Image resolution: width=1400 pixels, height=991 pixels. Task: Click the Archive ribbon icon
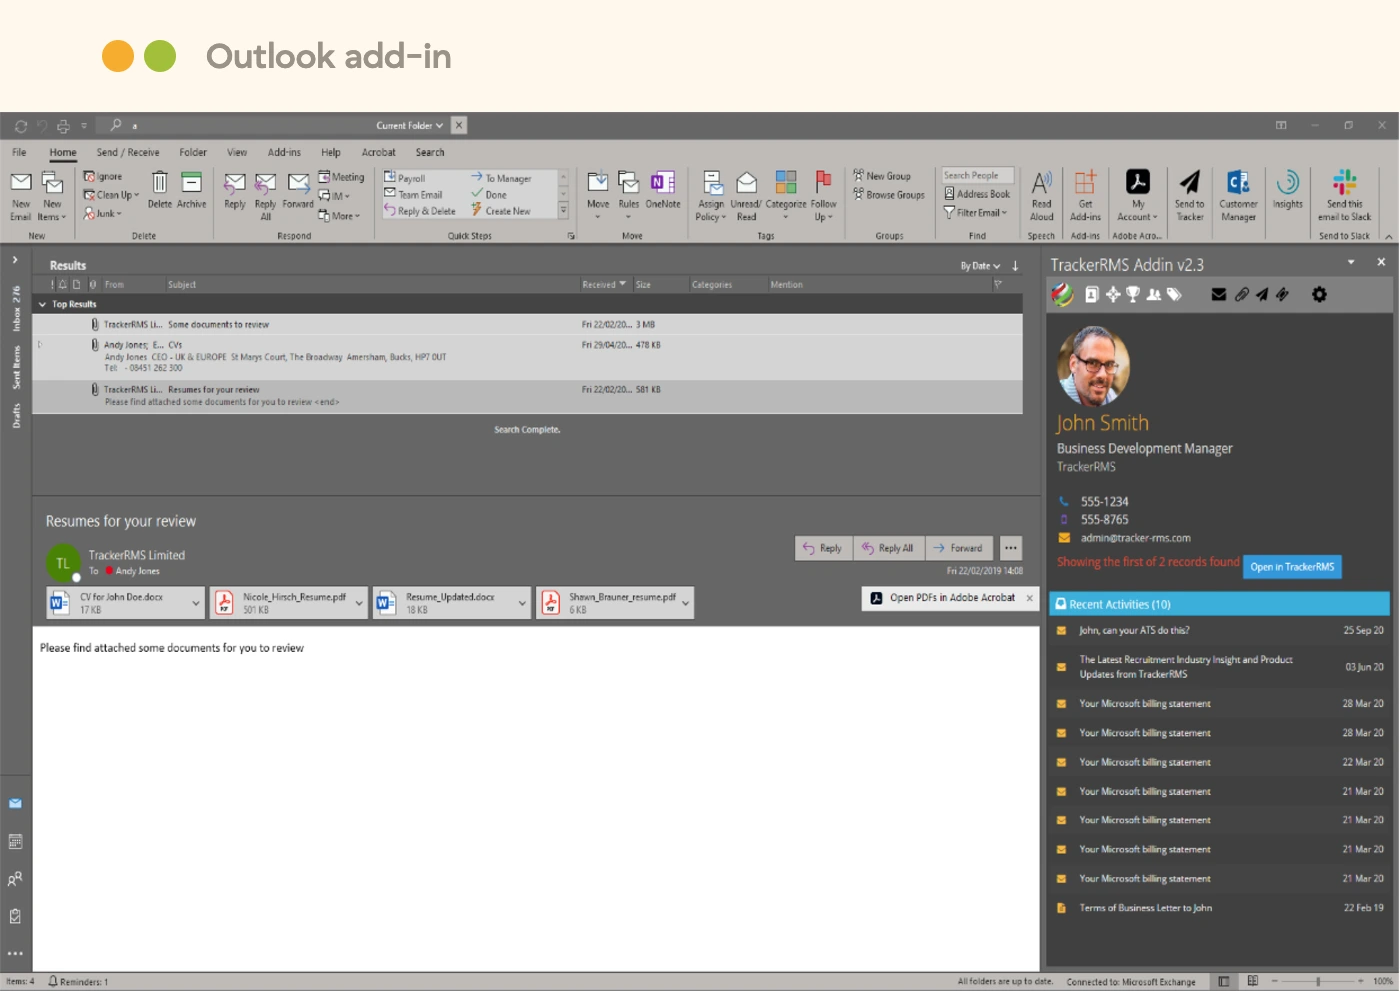(191, 190)
